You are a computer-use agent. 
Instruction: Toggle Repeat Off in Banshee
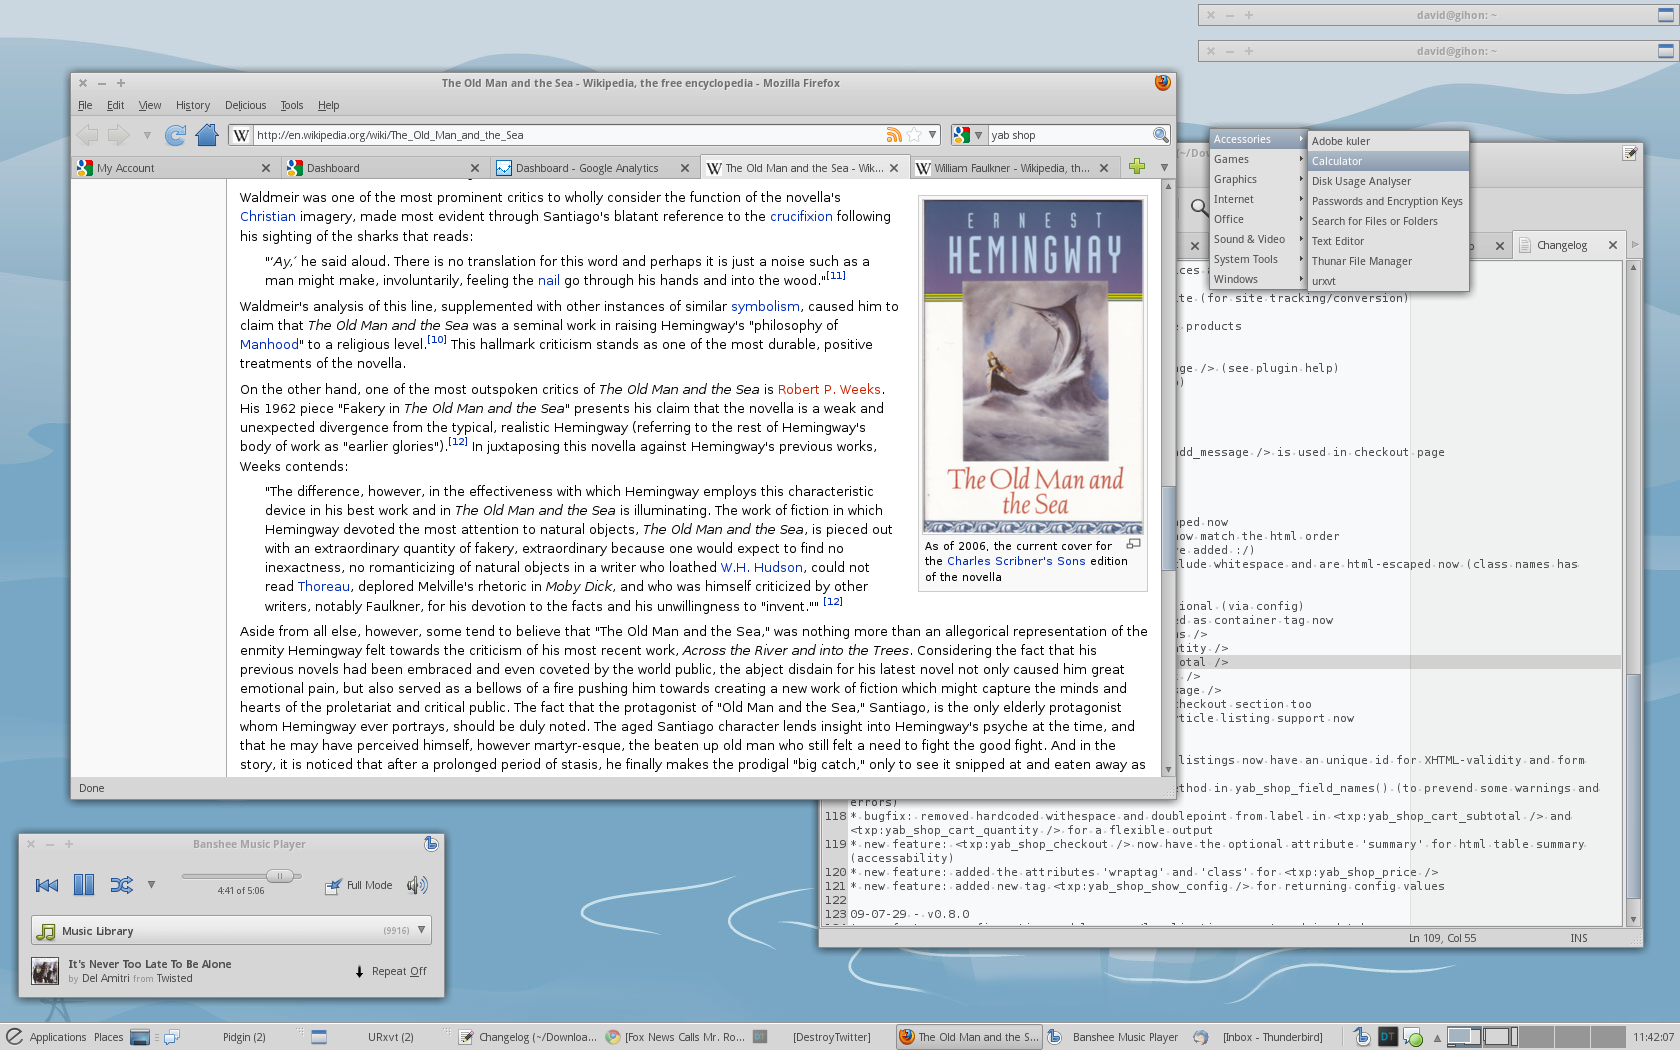pyautogui.click(x=390, y=971)
